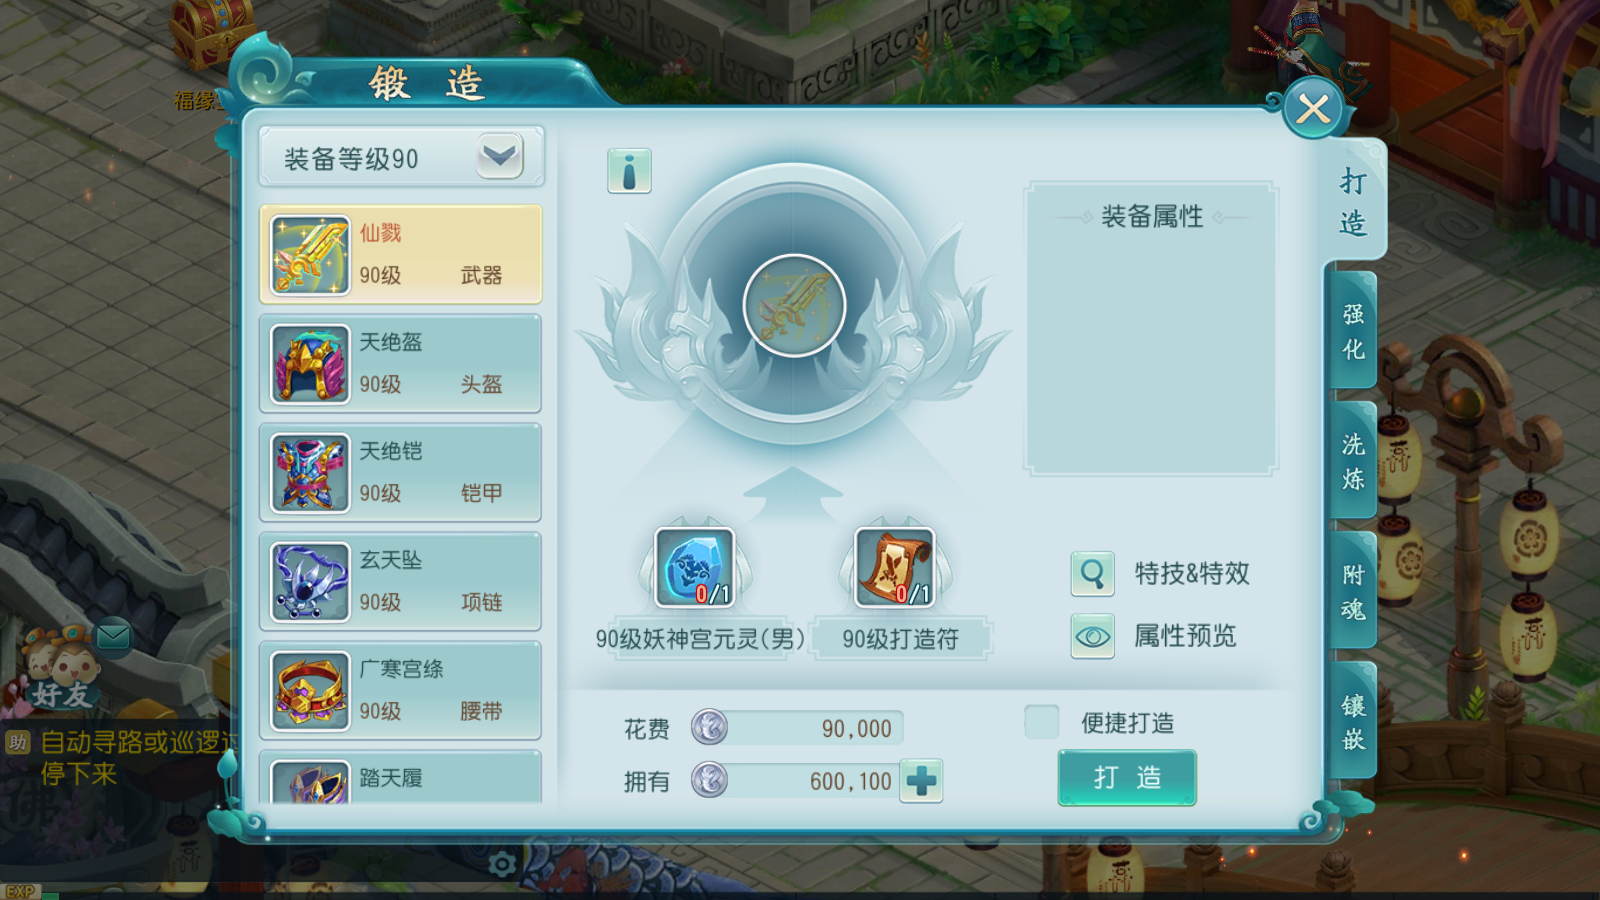
Task: Select the 90级打造符 scroll icon
Action: [x=894, y=568]
